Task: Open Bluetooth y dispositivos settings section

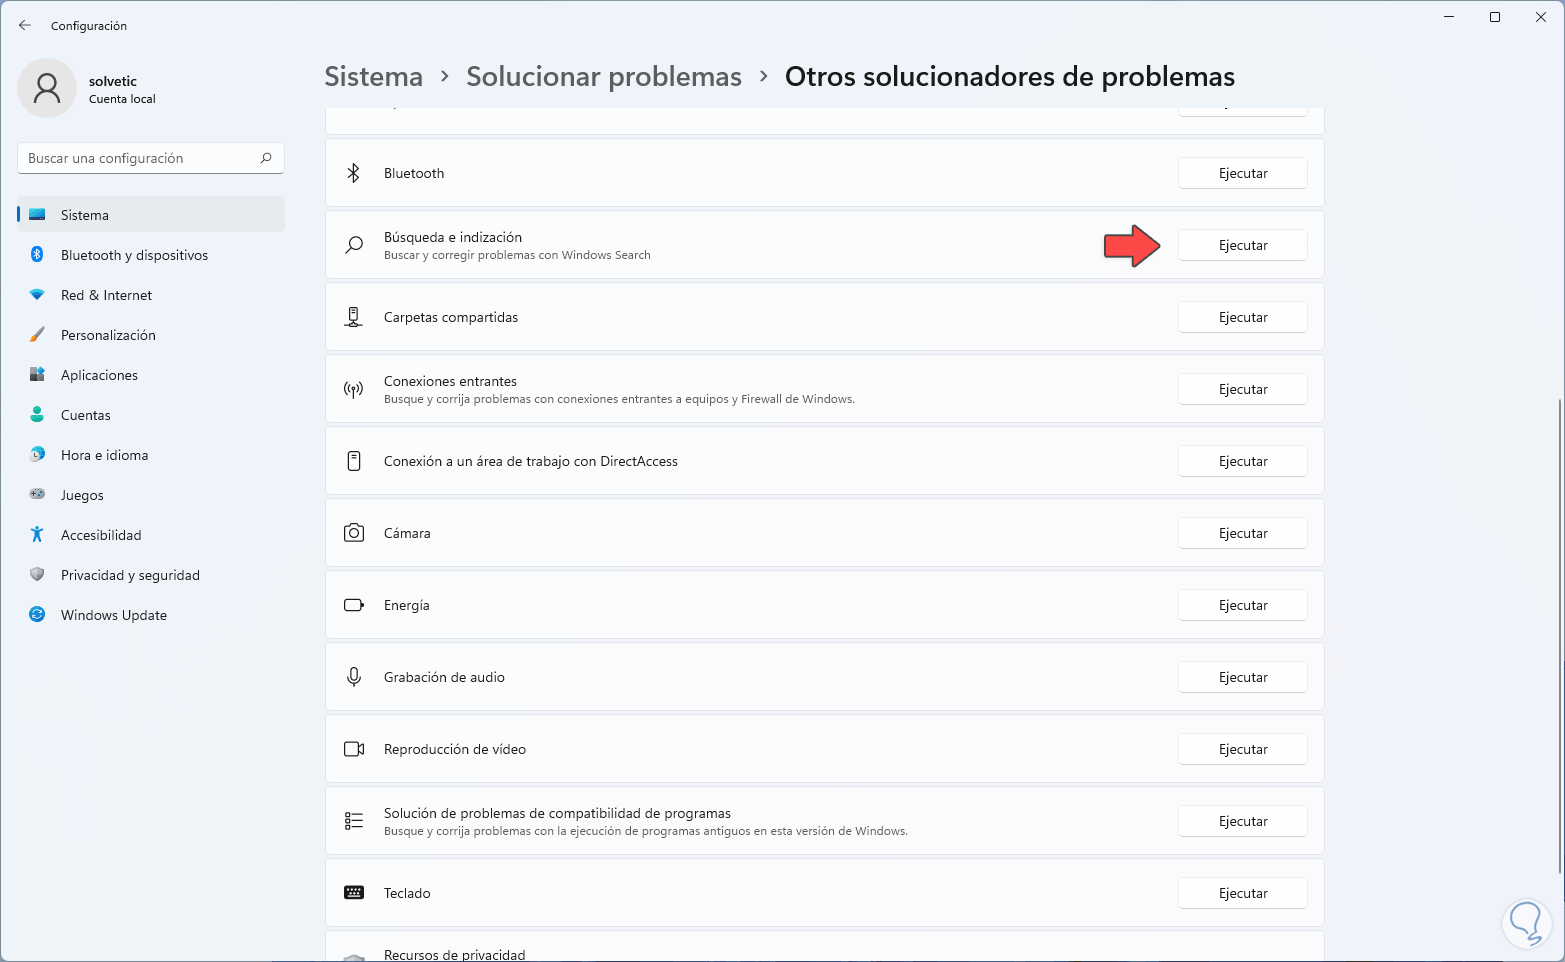Action: click(134, 255)
